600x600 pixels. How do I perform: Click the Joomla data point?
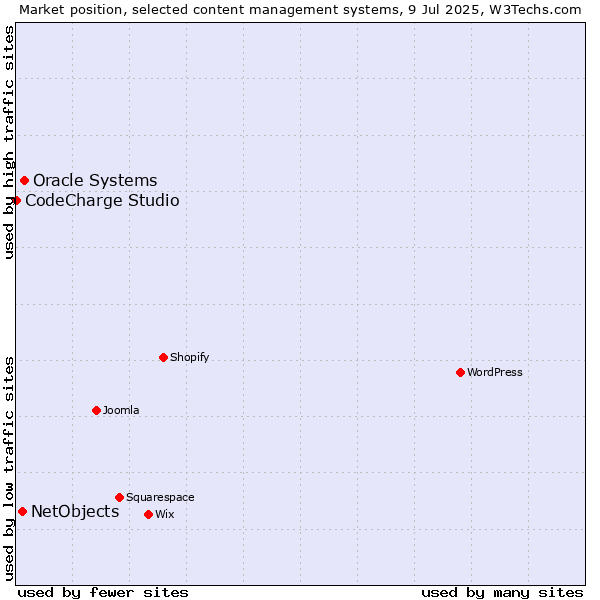point(96,410)
